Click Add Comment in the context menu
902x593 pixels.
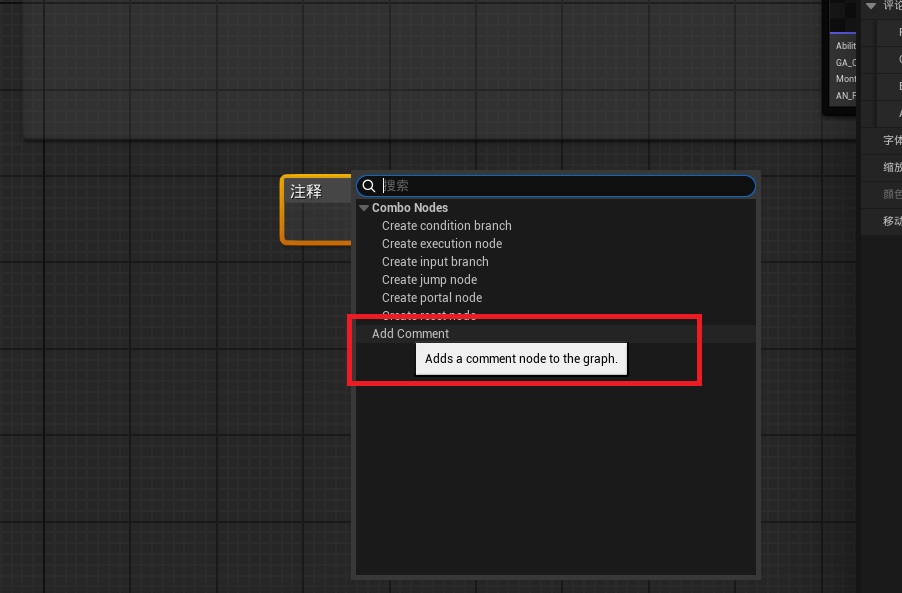tap(410, 334)
